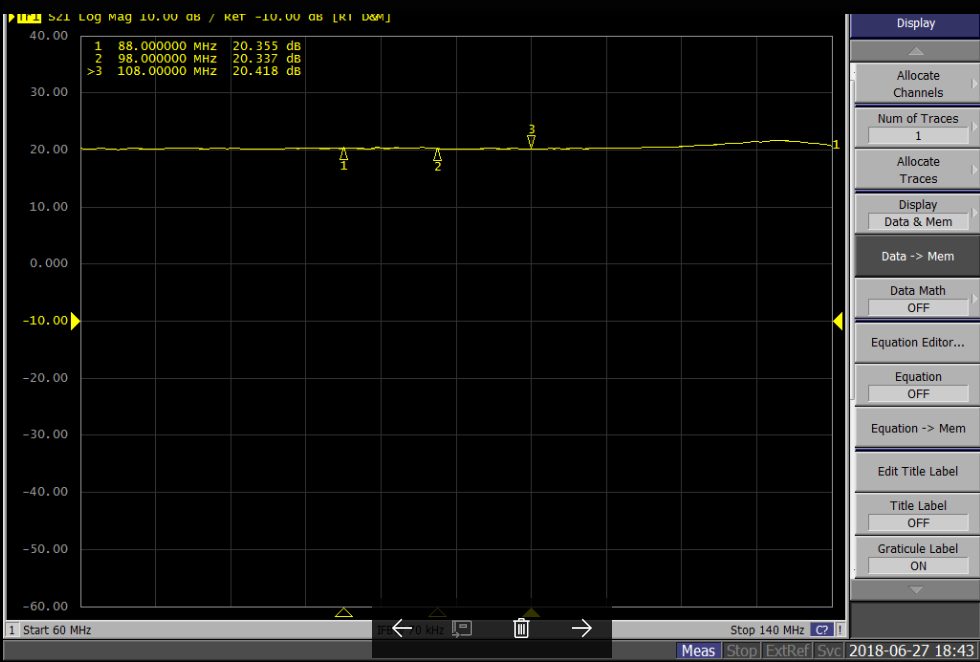Store trace with Data -> Mem
Screen dimensions: 980x662
pyautogui.click(x=917, y=256)
